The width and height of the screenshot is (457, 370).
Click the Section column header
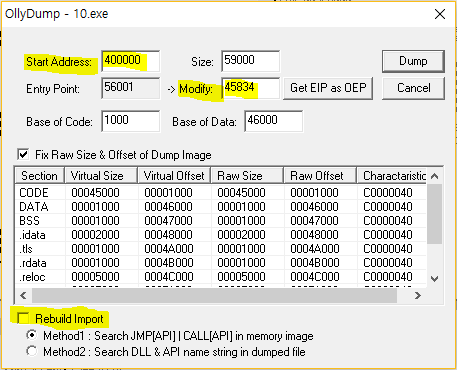click(x=40, y=176)
